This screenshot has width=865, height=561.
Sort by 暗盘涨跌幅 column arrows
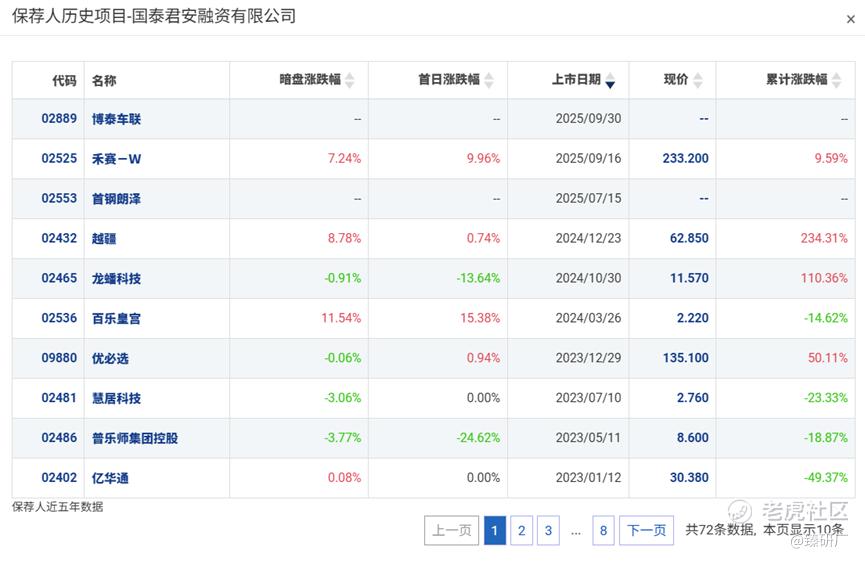[x=349, y=81]
